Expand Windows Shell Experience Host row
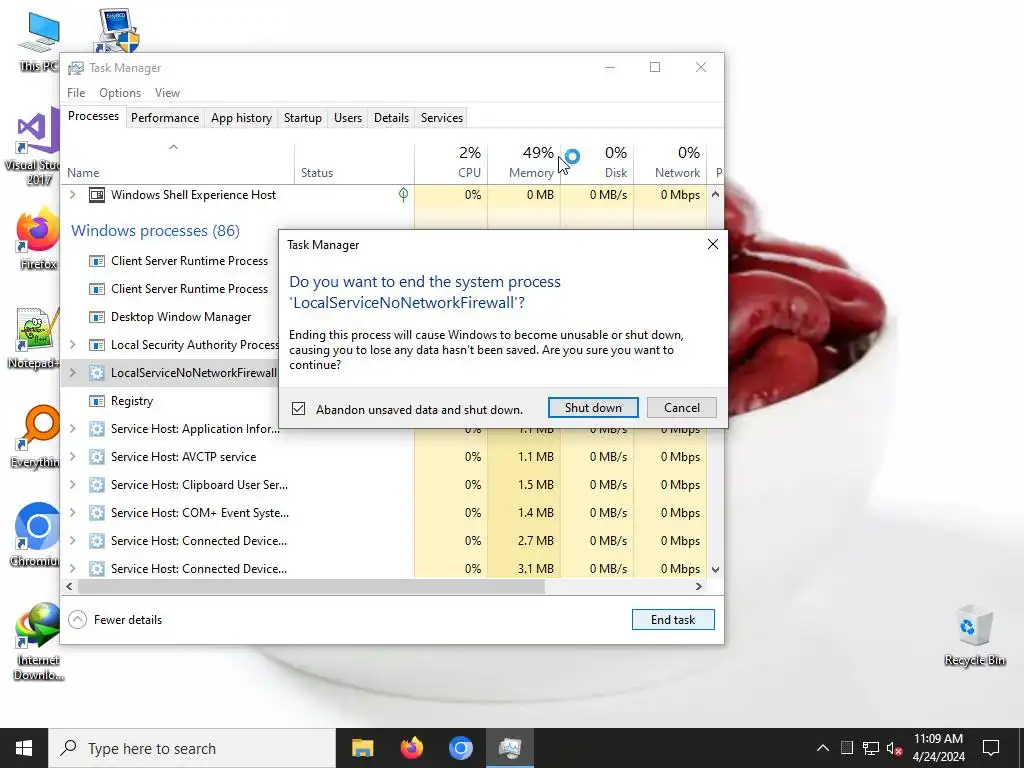The width and height of the screenshot is (1024, 768). (x=72, y=195)
